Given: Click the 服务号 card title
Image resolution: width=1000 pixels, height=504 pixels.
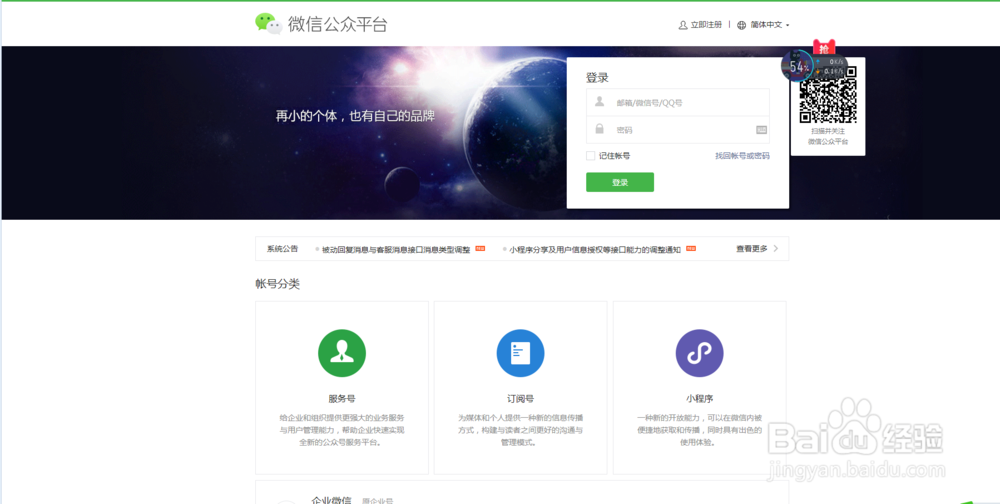Looking at the screenshot, I should tap(342, 399).
